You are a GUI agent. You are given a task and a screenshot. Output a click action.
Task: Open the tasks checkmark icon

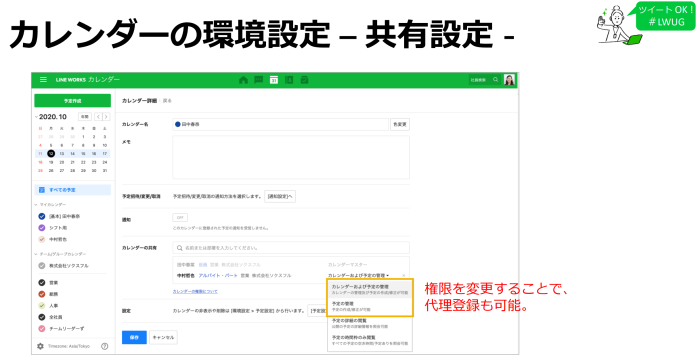point(304,80)
